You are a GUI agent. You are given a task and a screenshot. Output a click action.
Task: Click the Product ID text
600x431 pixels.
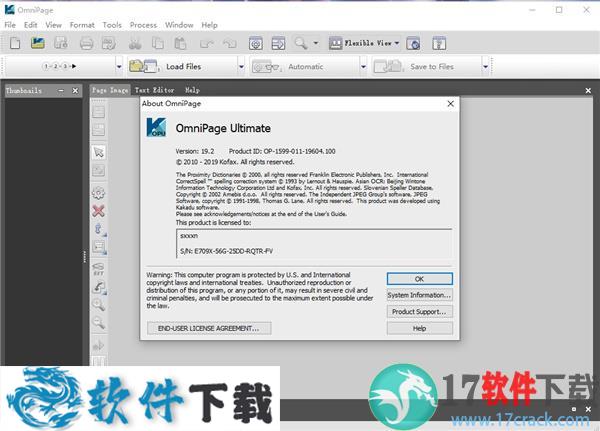click(x=282, y=151)
